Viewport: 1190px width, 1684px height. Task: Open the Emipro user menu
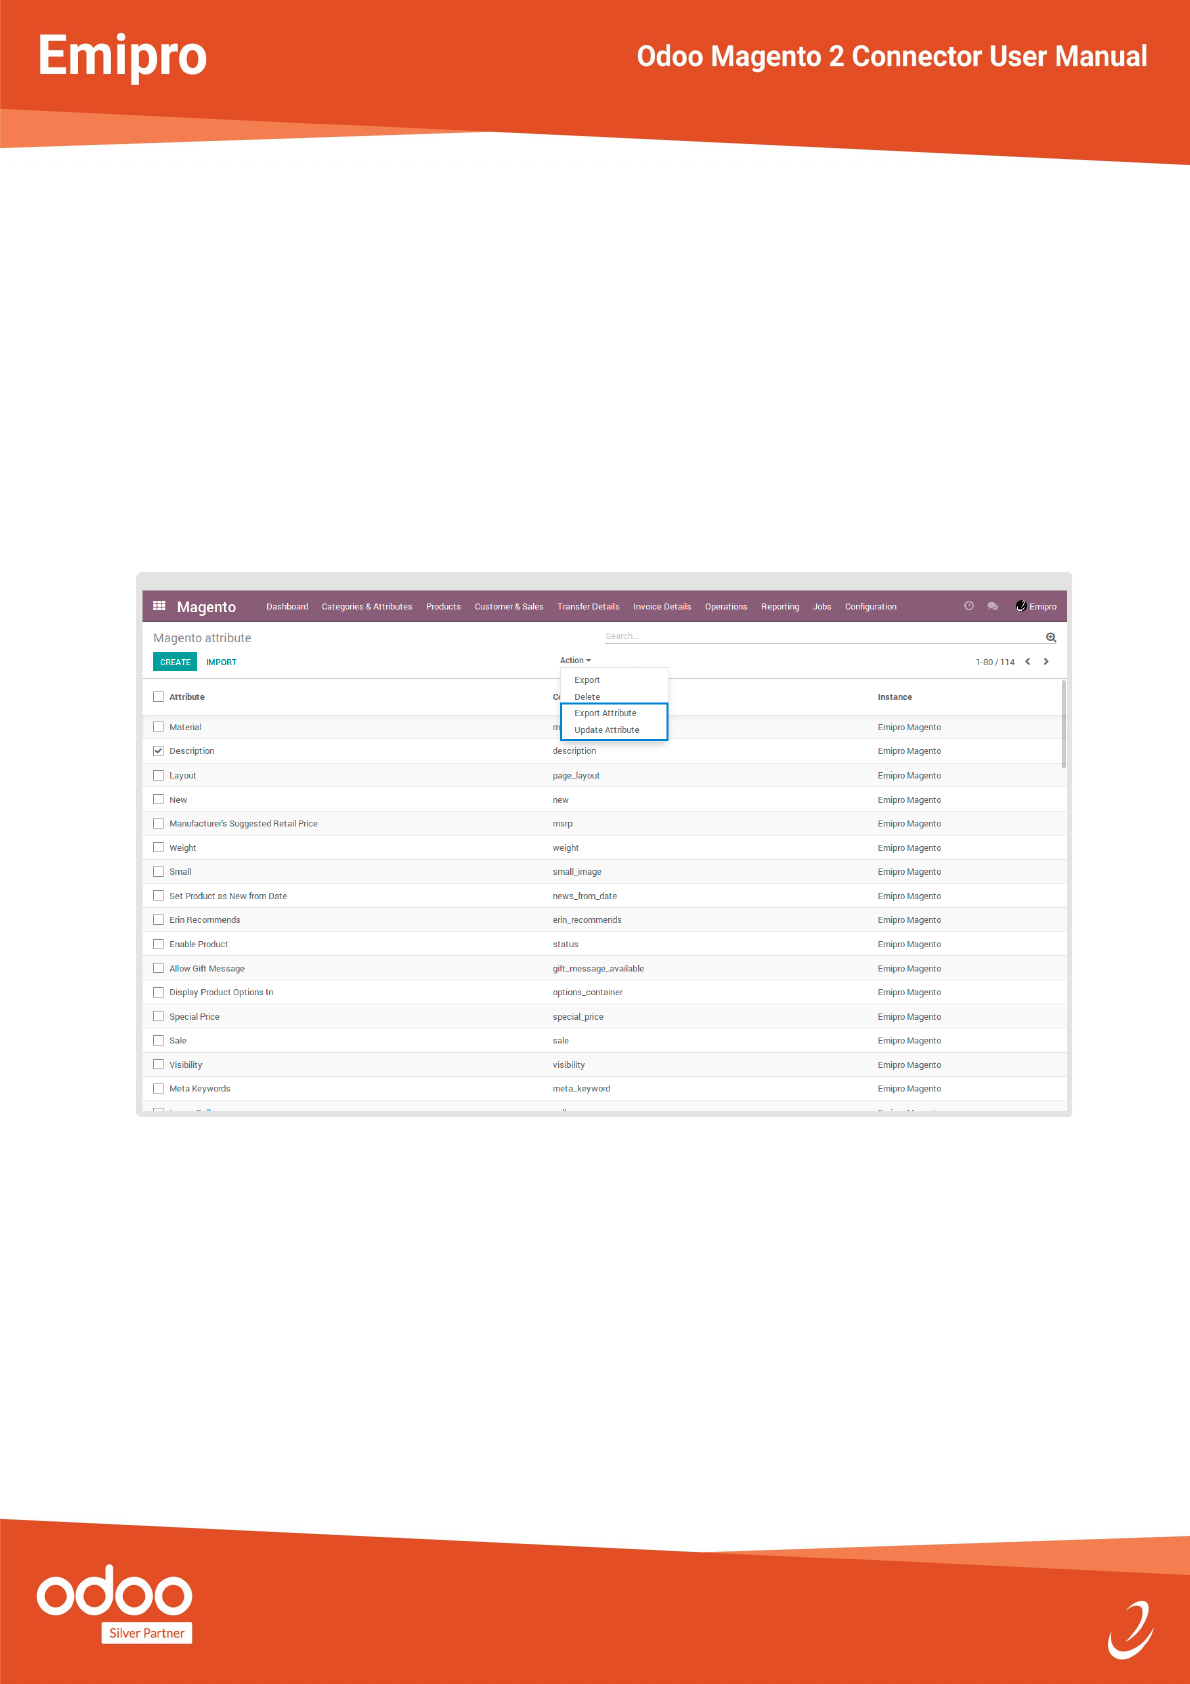pos(1036,606)
